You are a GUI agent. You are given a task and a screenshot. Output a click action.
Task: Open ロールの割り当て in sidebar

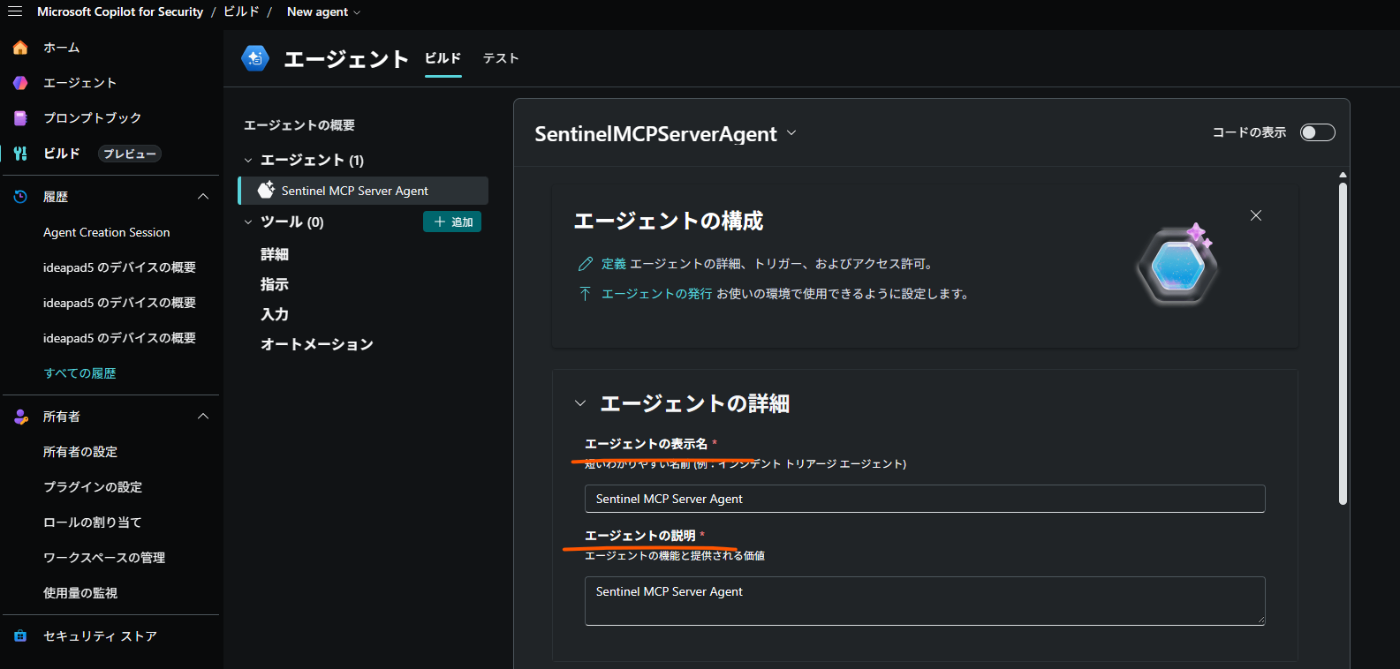pos(92,522)
